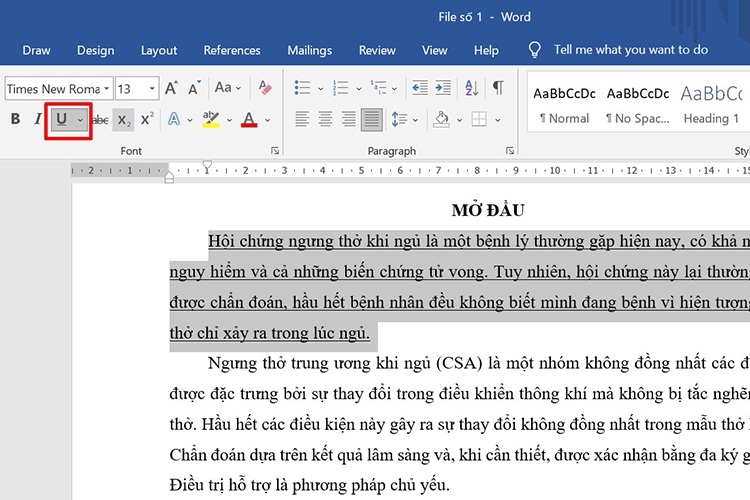
Task: Click the MỞ ĐẦU heading text
Action: pos(488,210)
